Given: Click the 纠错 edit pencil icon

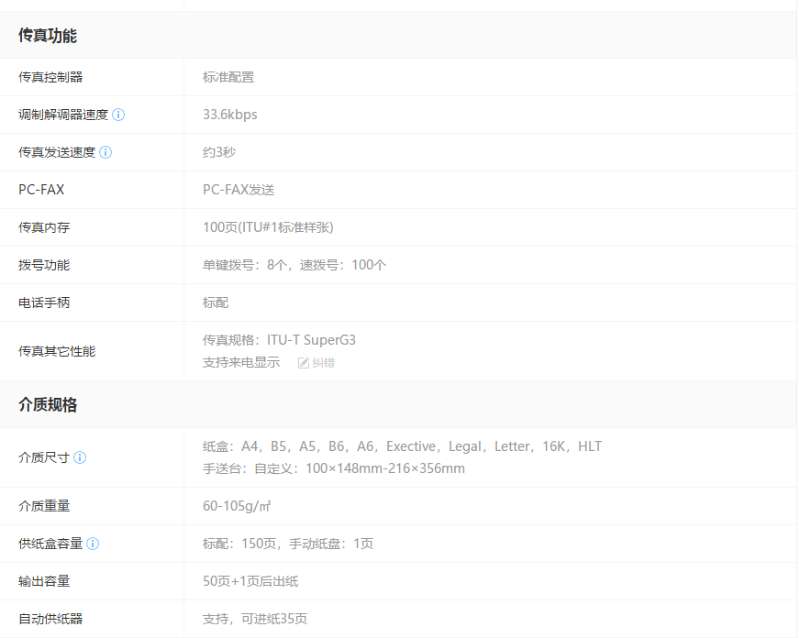Looking at the screenshot, I should [303, 363].
